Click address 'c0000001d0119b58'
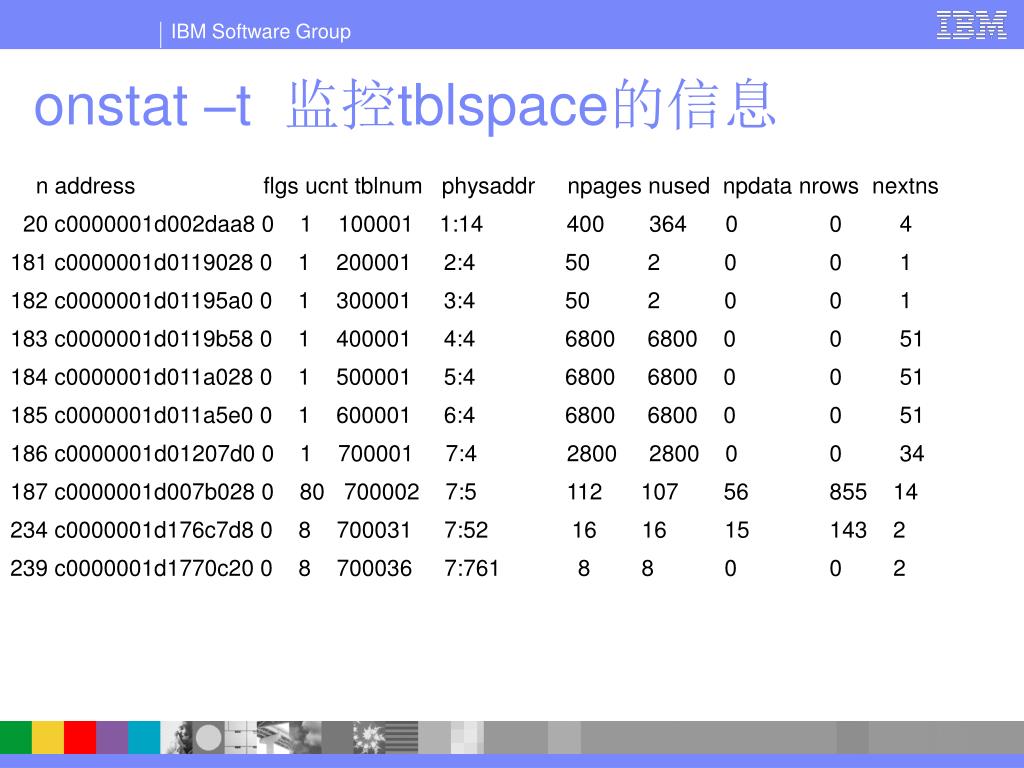 (153, 340)
